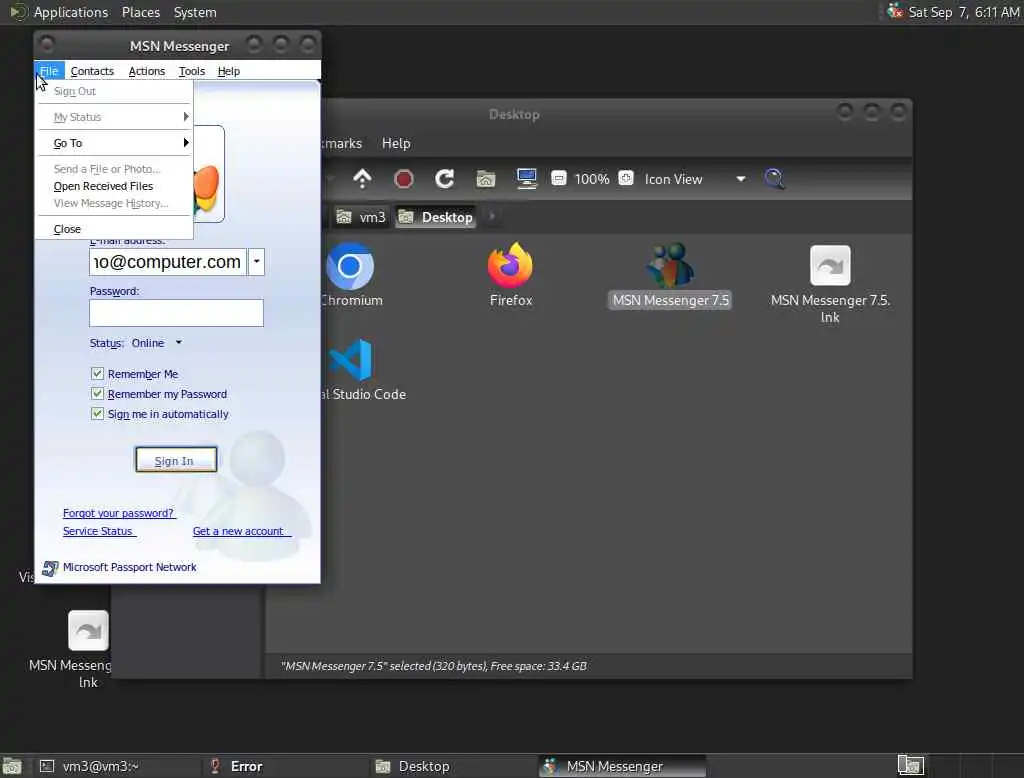Go to Home folder via toolbar icon
1024x778 pixels.
pos(485,178)
